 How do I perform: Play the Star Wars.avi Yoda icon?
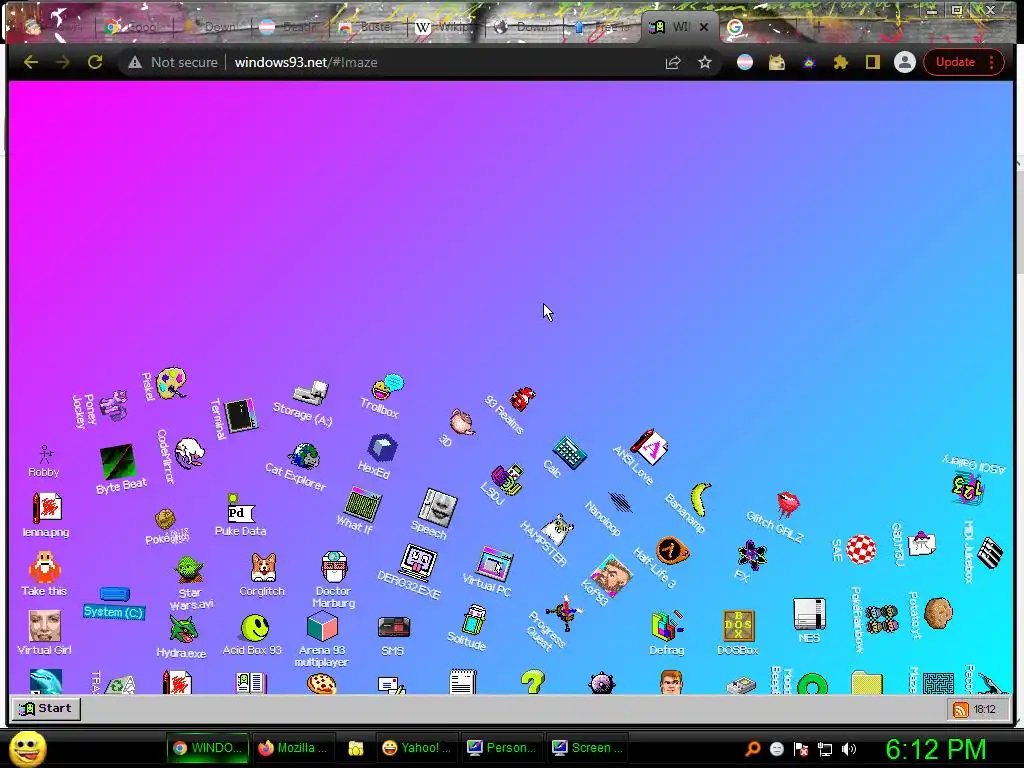point(189,570)
